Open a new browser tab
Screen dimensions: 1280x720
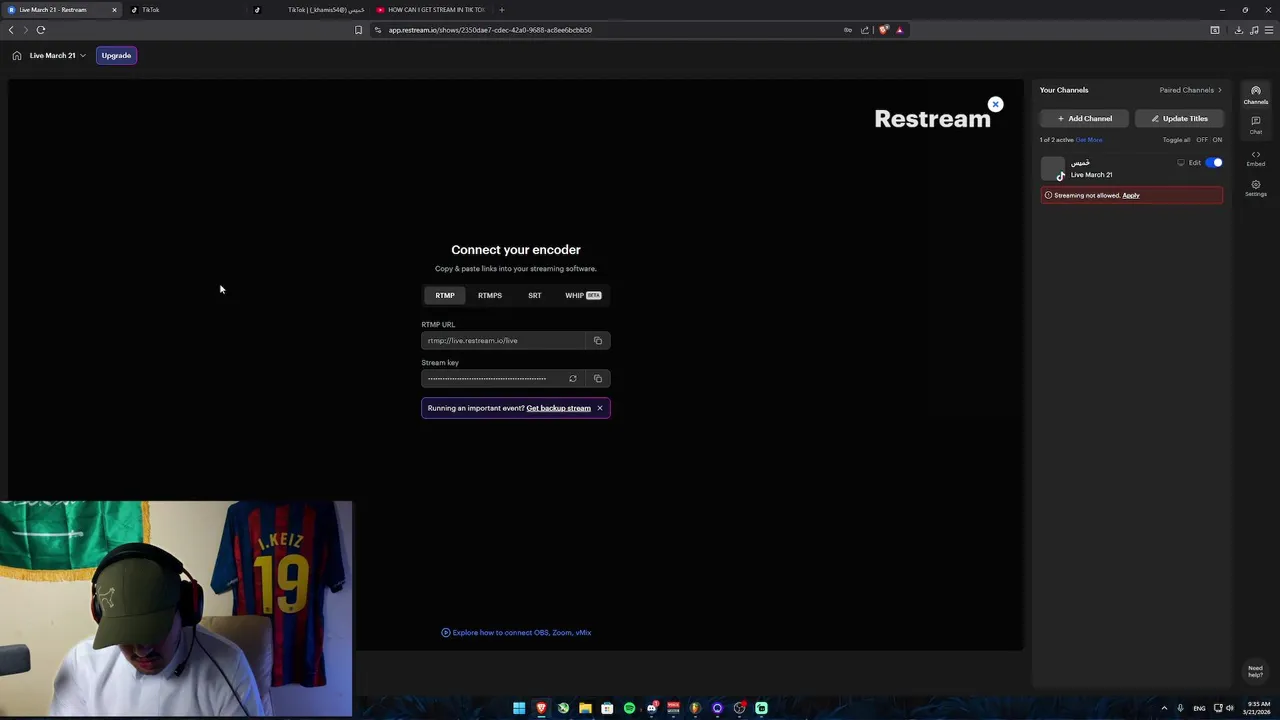point(502,10)
